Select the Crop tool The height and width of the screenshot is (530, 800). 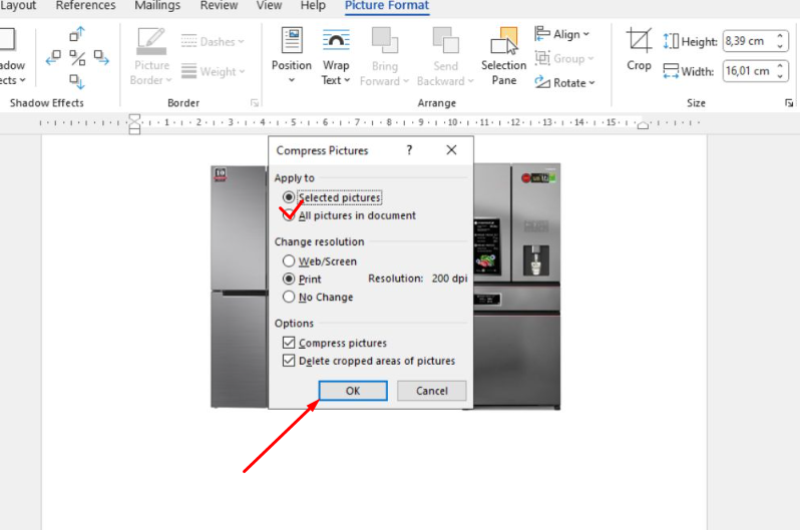pos(639,50)
